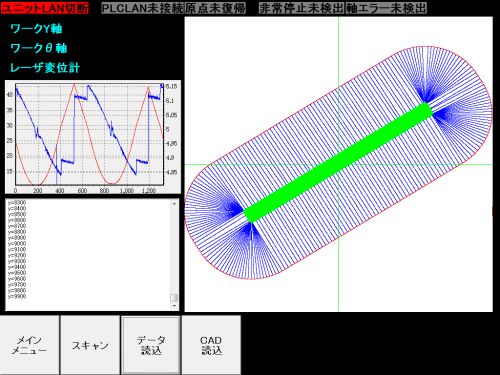This screenshot has height=375, width=500.
Task: Click the log list scroll up arrow
Action: pyautogui.click(x=174, y=203)
